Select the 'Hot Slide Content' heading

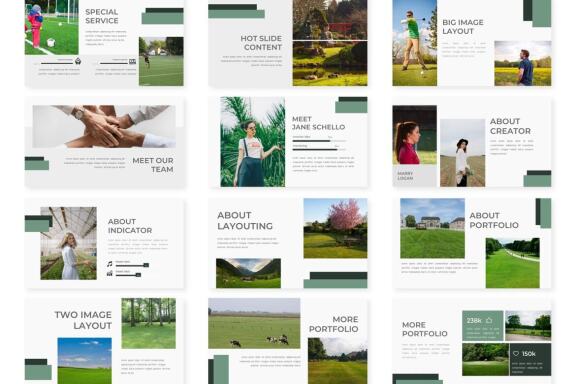tap(261, 43)
